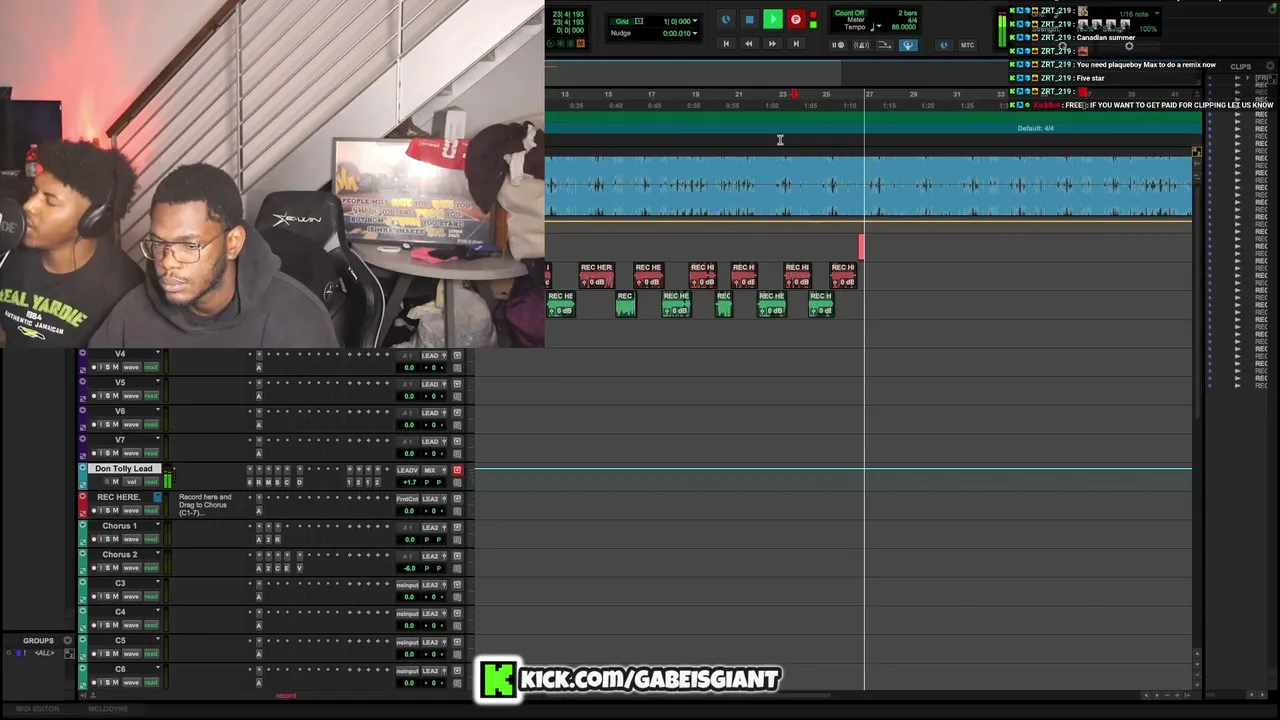The image size is (1280, 720).
Task: Click the V6 track purple color strip
Action: click(x=83, y=419)
